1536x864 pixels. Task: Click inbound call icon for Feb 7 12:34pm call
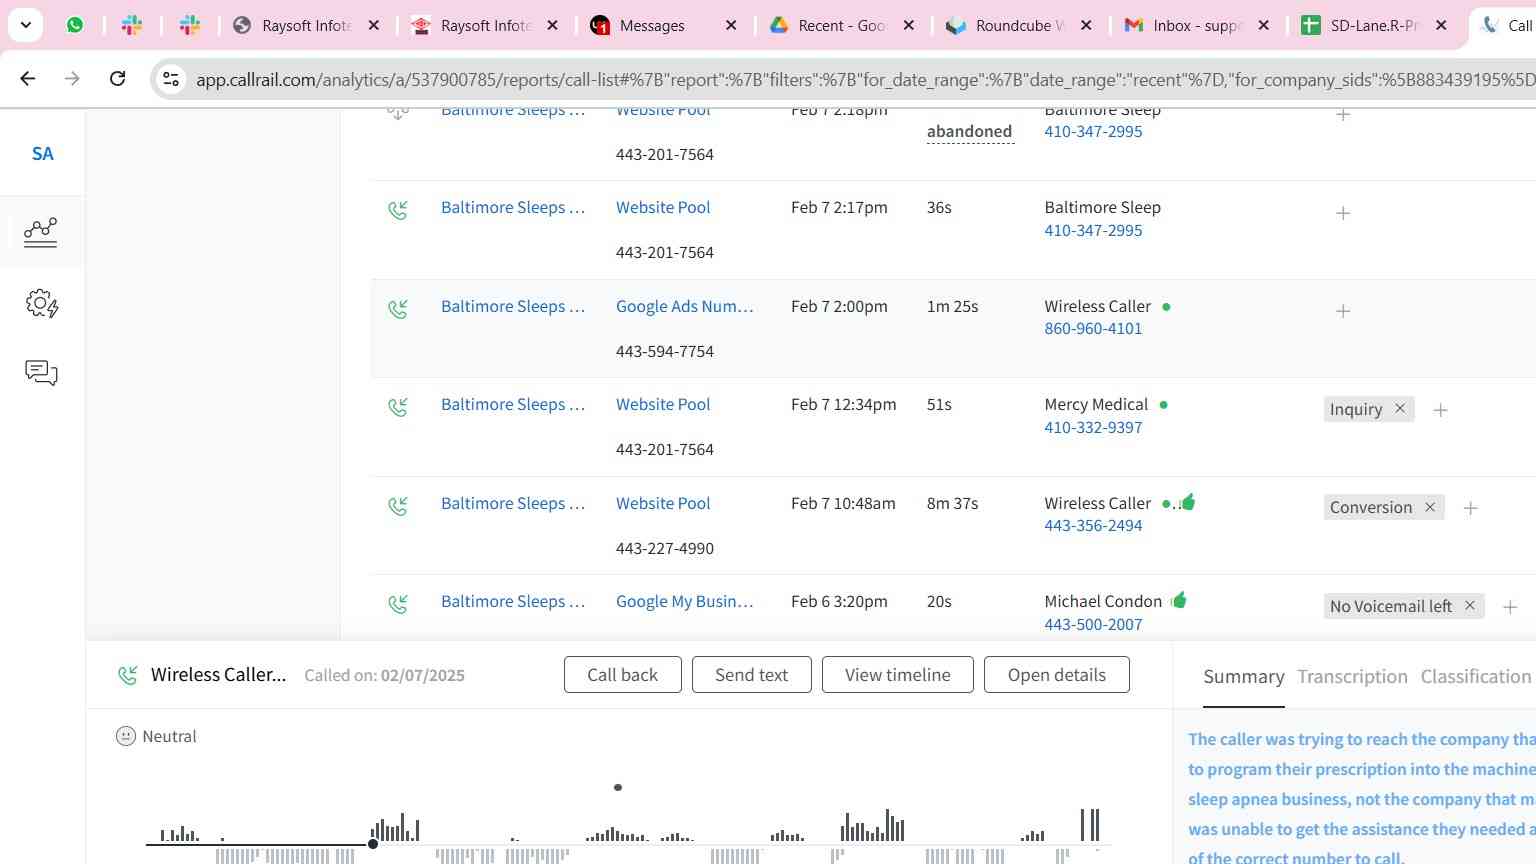pos(398,407)
